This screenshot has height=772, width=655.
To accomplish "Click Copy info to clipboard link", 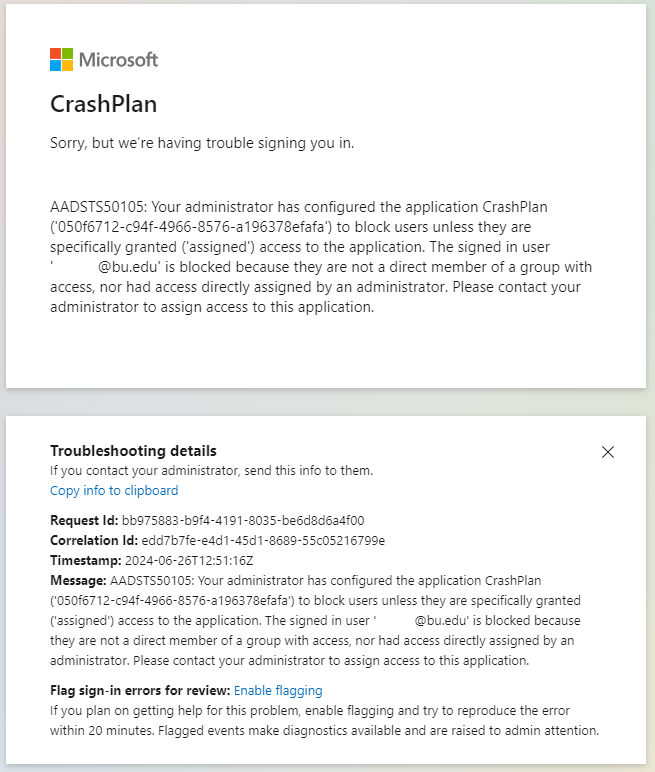I will [114, 490].
